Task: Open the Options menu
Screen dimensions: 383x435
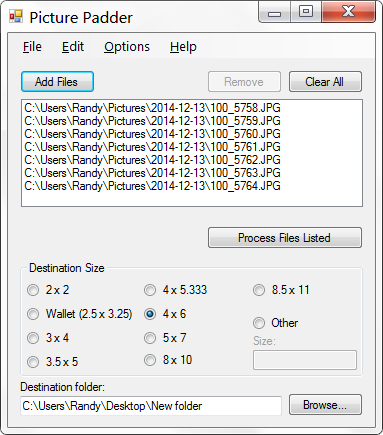Action: pyautogui.click(x=127, y=47)
